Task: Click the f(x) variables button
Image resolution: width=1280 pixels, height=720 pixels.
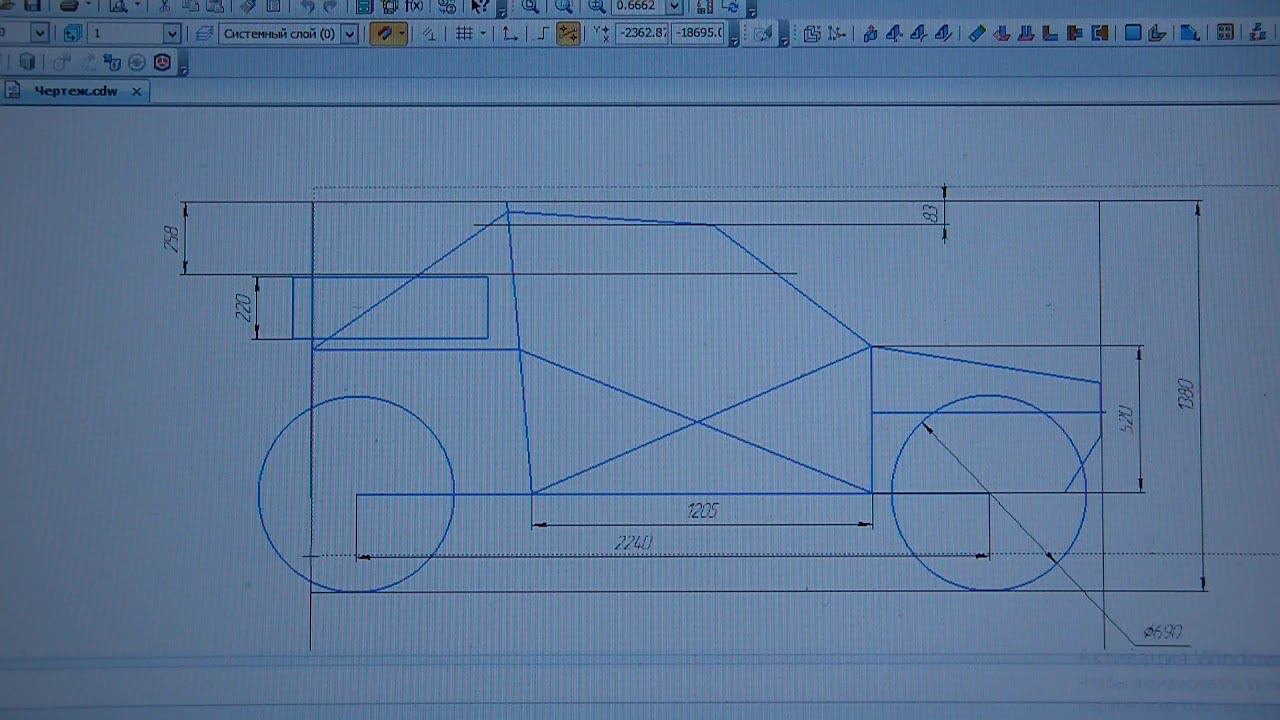Action: (413, 6)
